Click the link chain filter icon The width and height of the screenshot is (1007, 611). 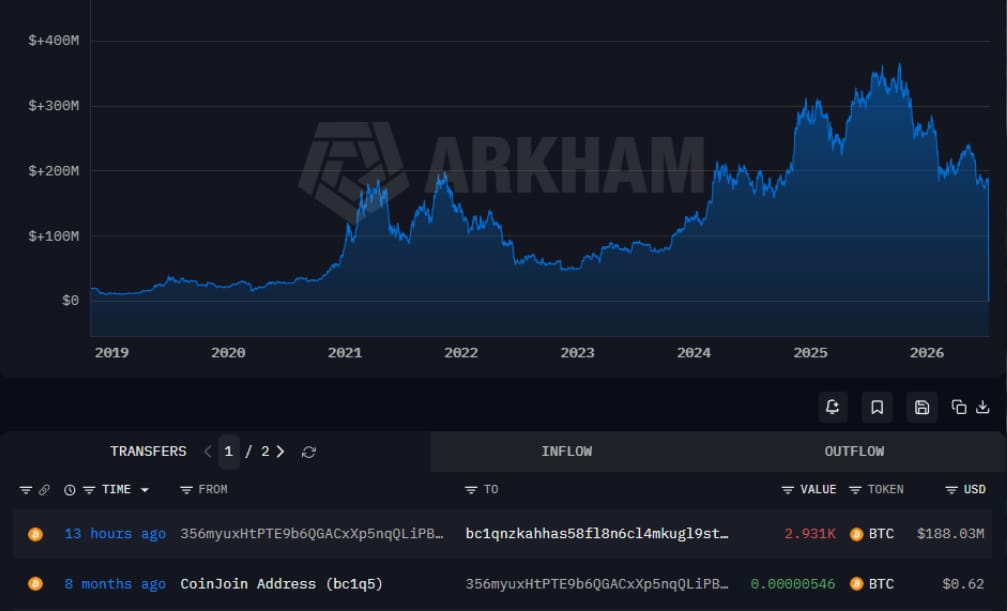pyautogui.click(x=44, y=490)
